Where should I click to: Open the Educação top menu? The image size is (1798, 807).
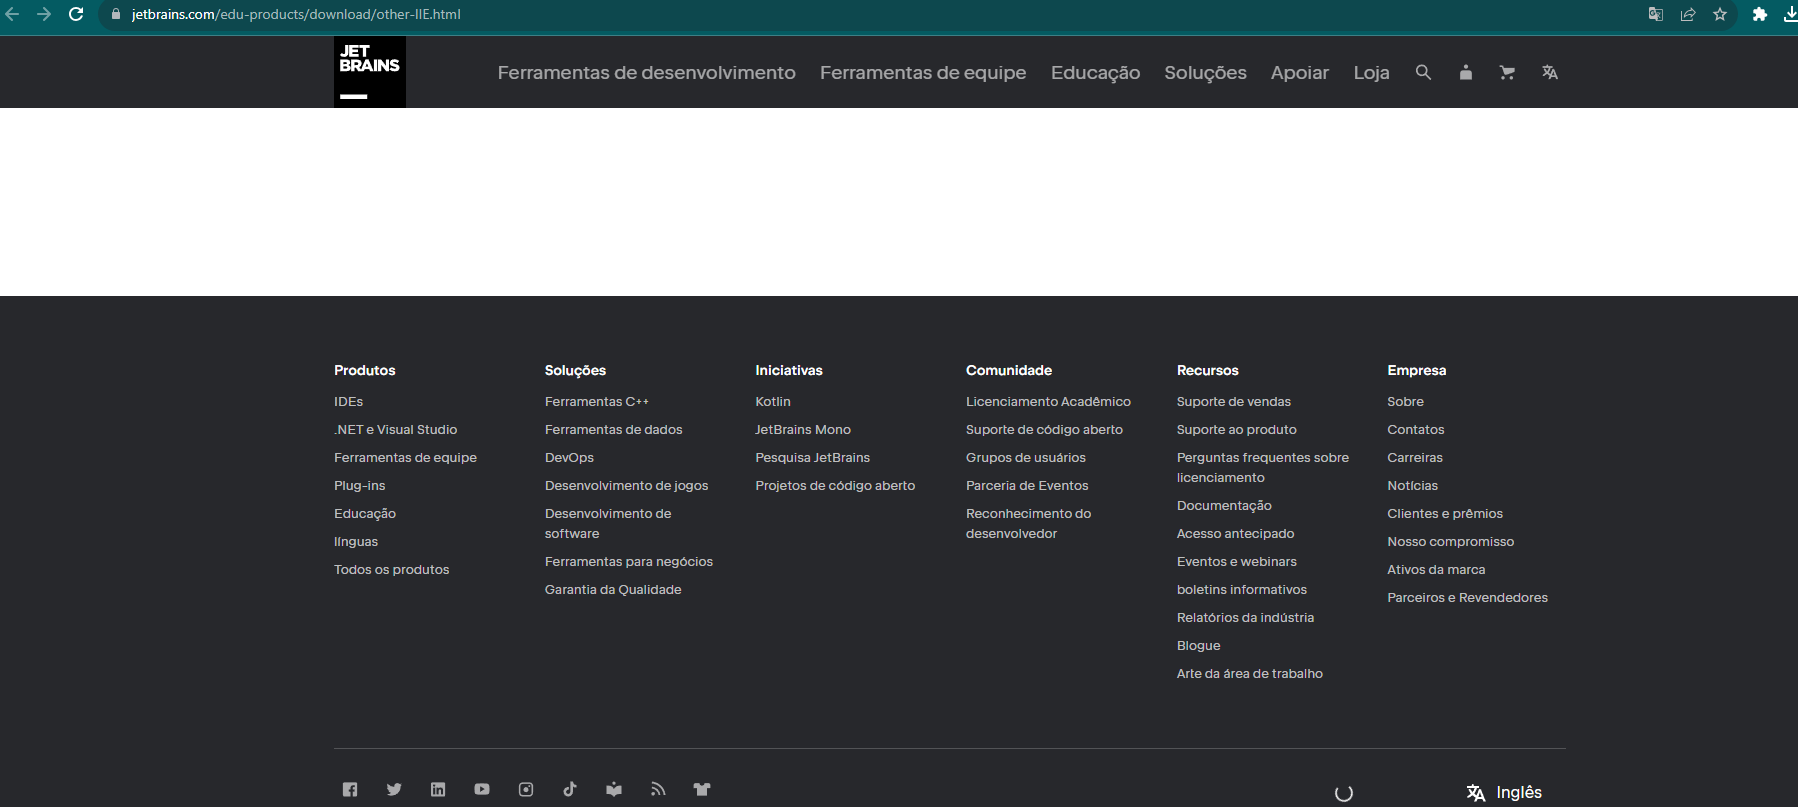(1095, 72)
